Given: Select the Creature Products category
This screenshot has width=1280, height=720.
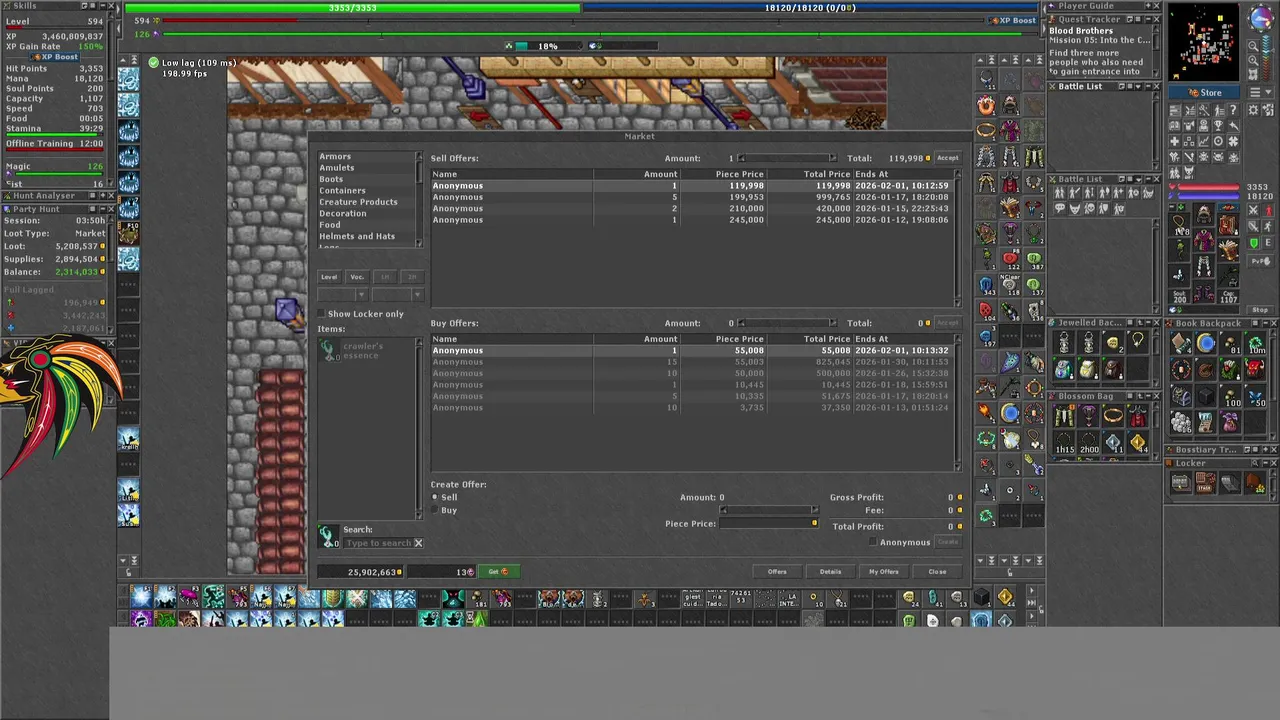Looking at the screenshot, I should [358, 202].
